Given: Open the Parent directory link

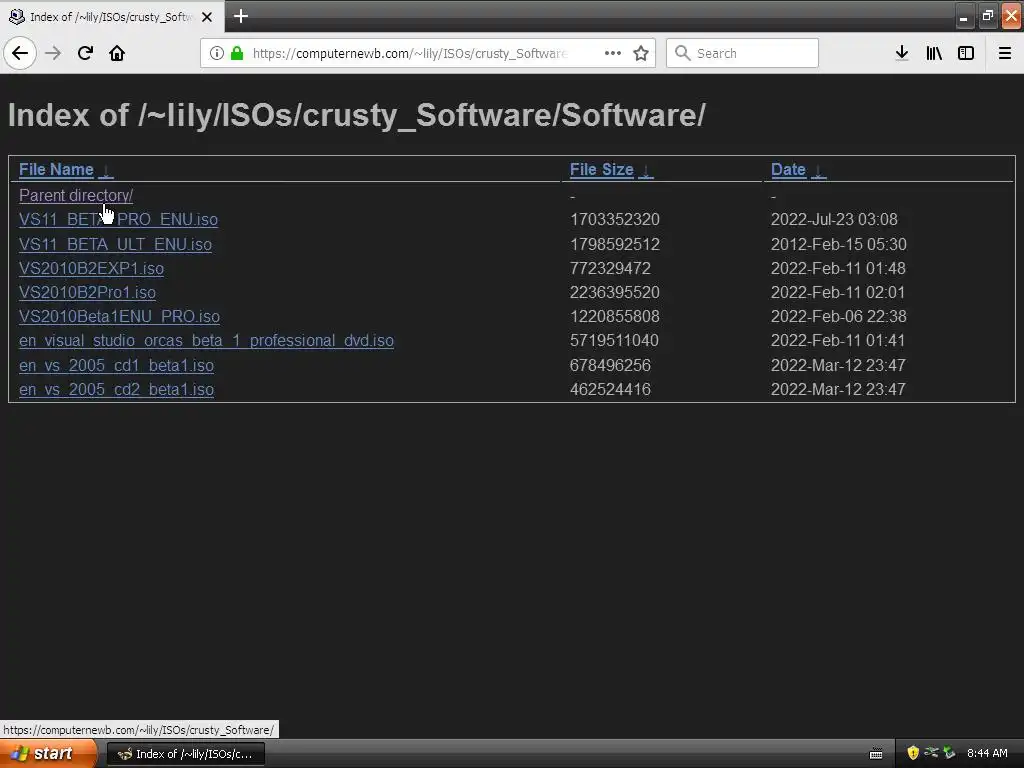Looking at the screenshot, I should tap(76, 195).
